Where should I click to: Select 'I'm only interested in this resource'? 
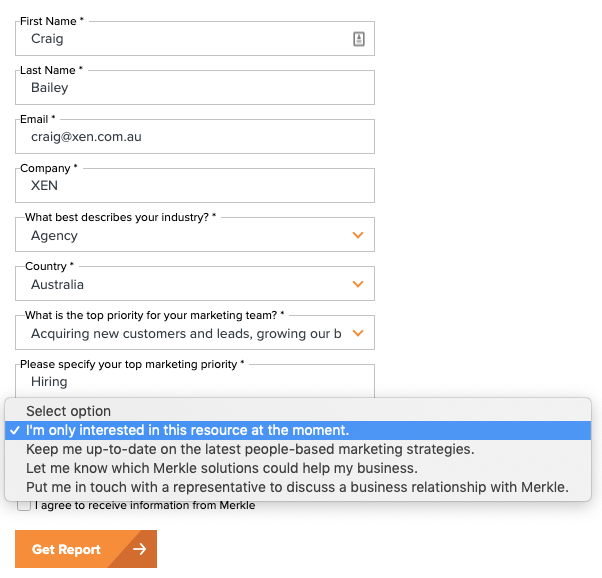pyautogui.click(x=188, y=430)
